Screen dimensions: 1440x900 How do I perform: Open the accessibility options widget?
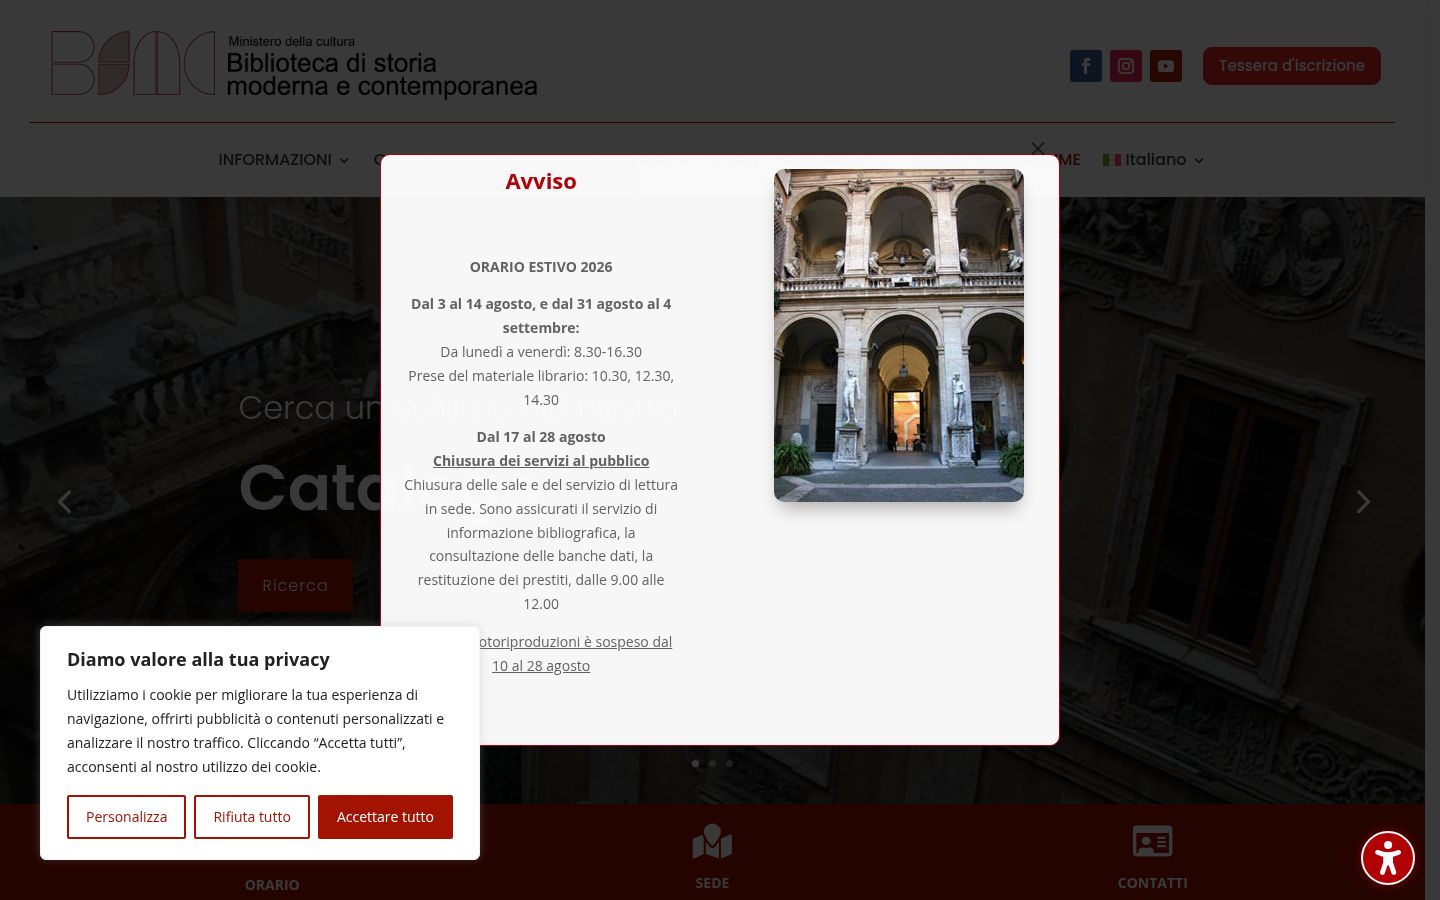[x=1388, y=858]
